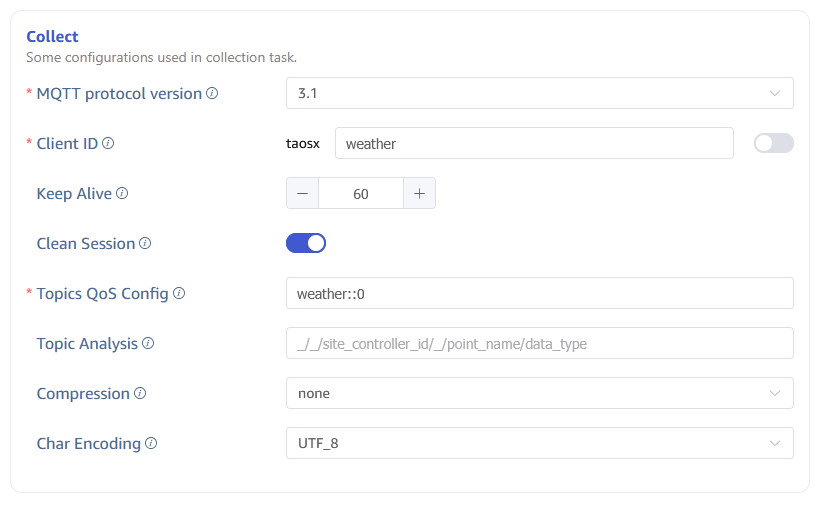
Task: Click the Topic Analysis info icon
Action: (148, 343)
